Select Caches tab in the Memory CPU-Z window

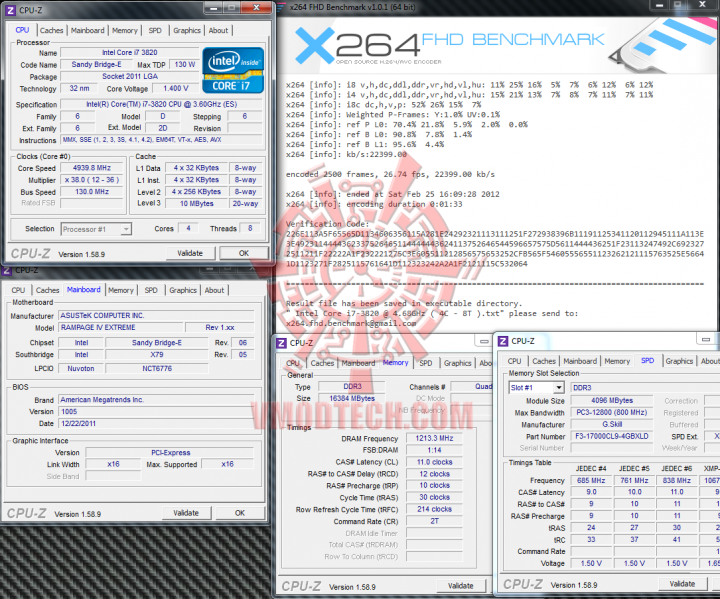pos(322,363)
